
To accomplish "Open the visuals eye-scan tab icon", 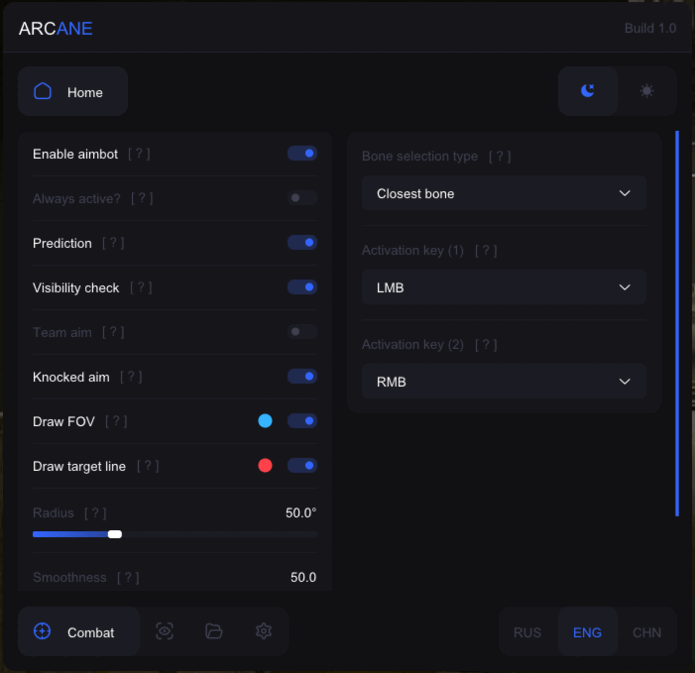I will tap(165, 631).
